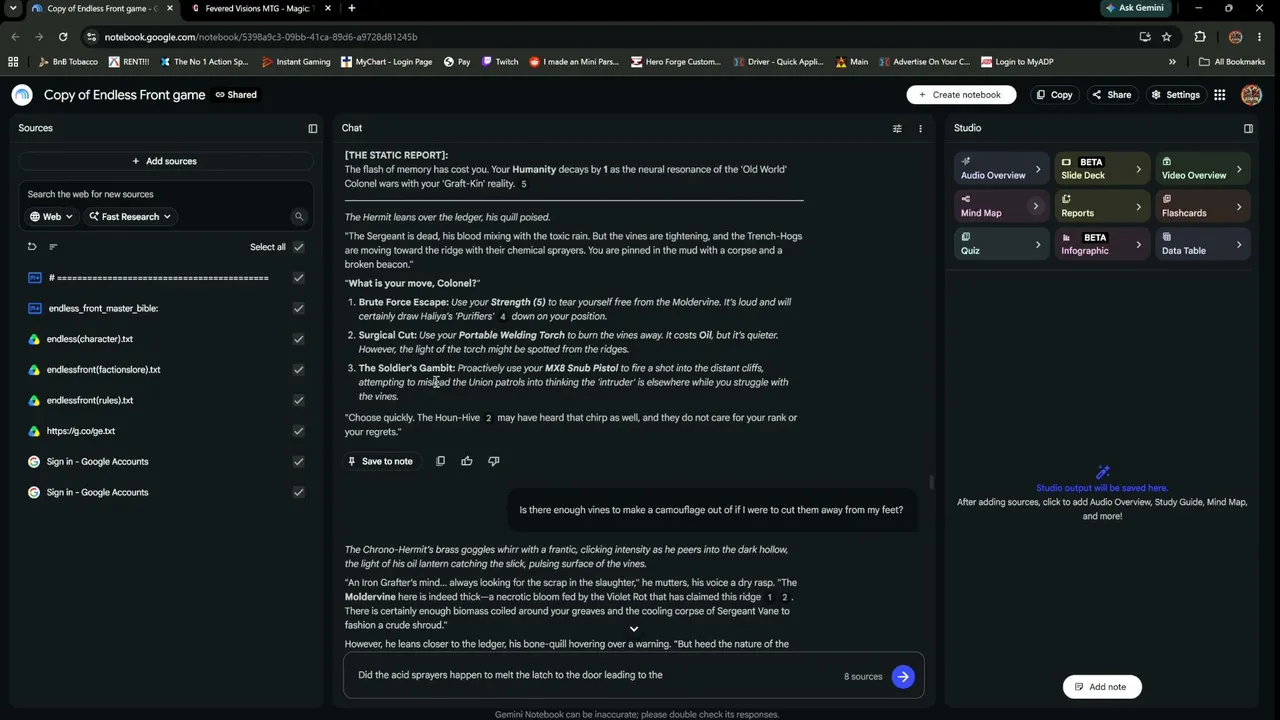
Task: Open chat configuration options icon
Action: click(x=897, y=128)
